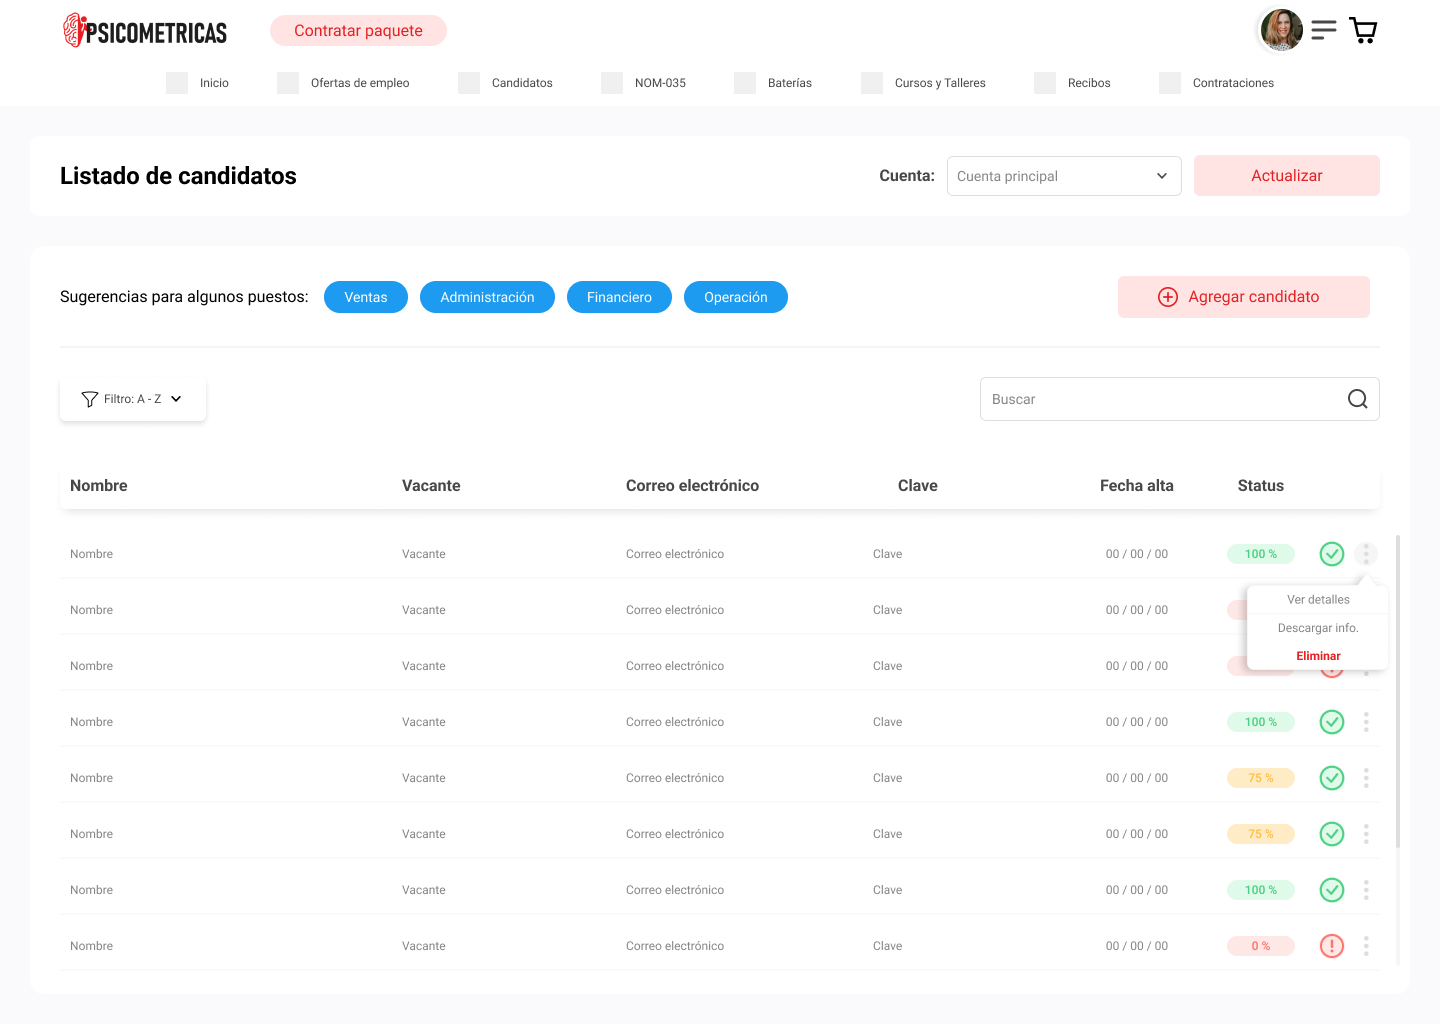This screenshot has width=1440, height=1024.
Task: Select the Operación suggestion chip
Action: 736,297
